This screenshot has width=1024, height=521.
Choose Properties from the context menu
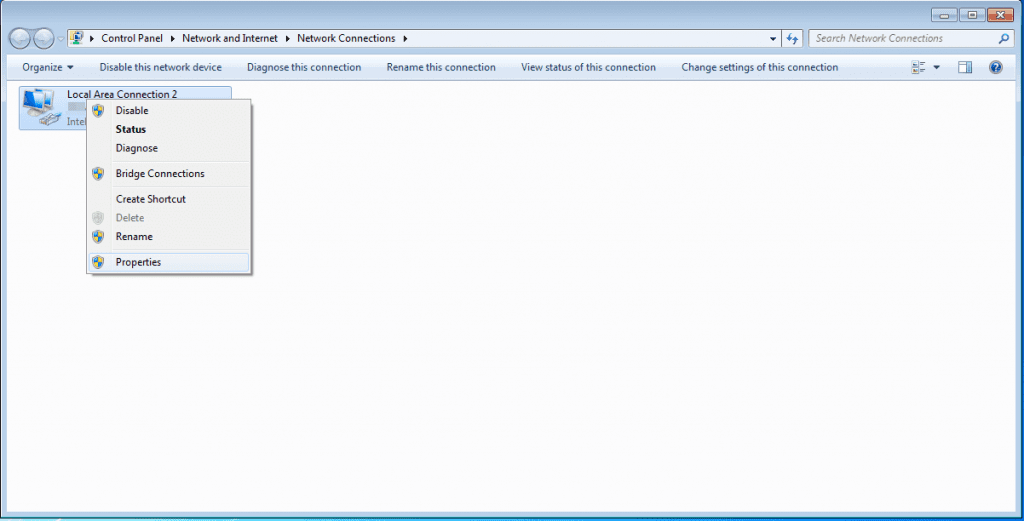tap(169, 262)
